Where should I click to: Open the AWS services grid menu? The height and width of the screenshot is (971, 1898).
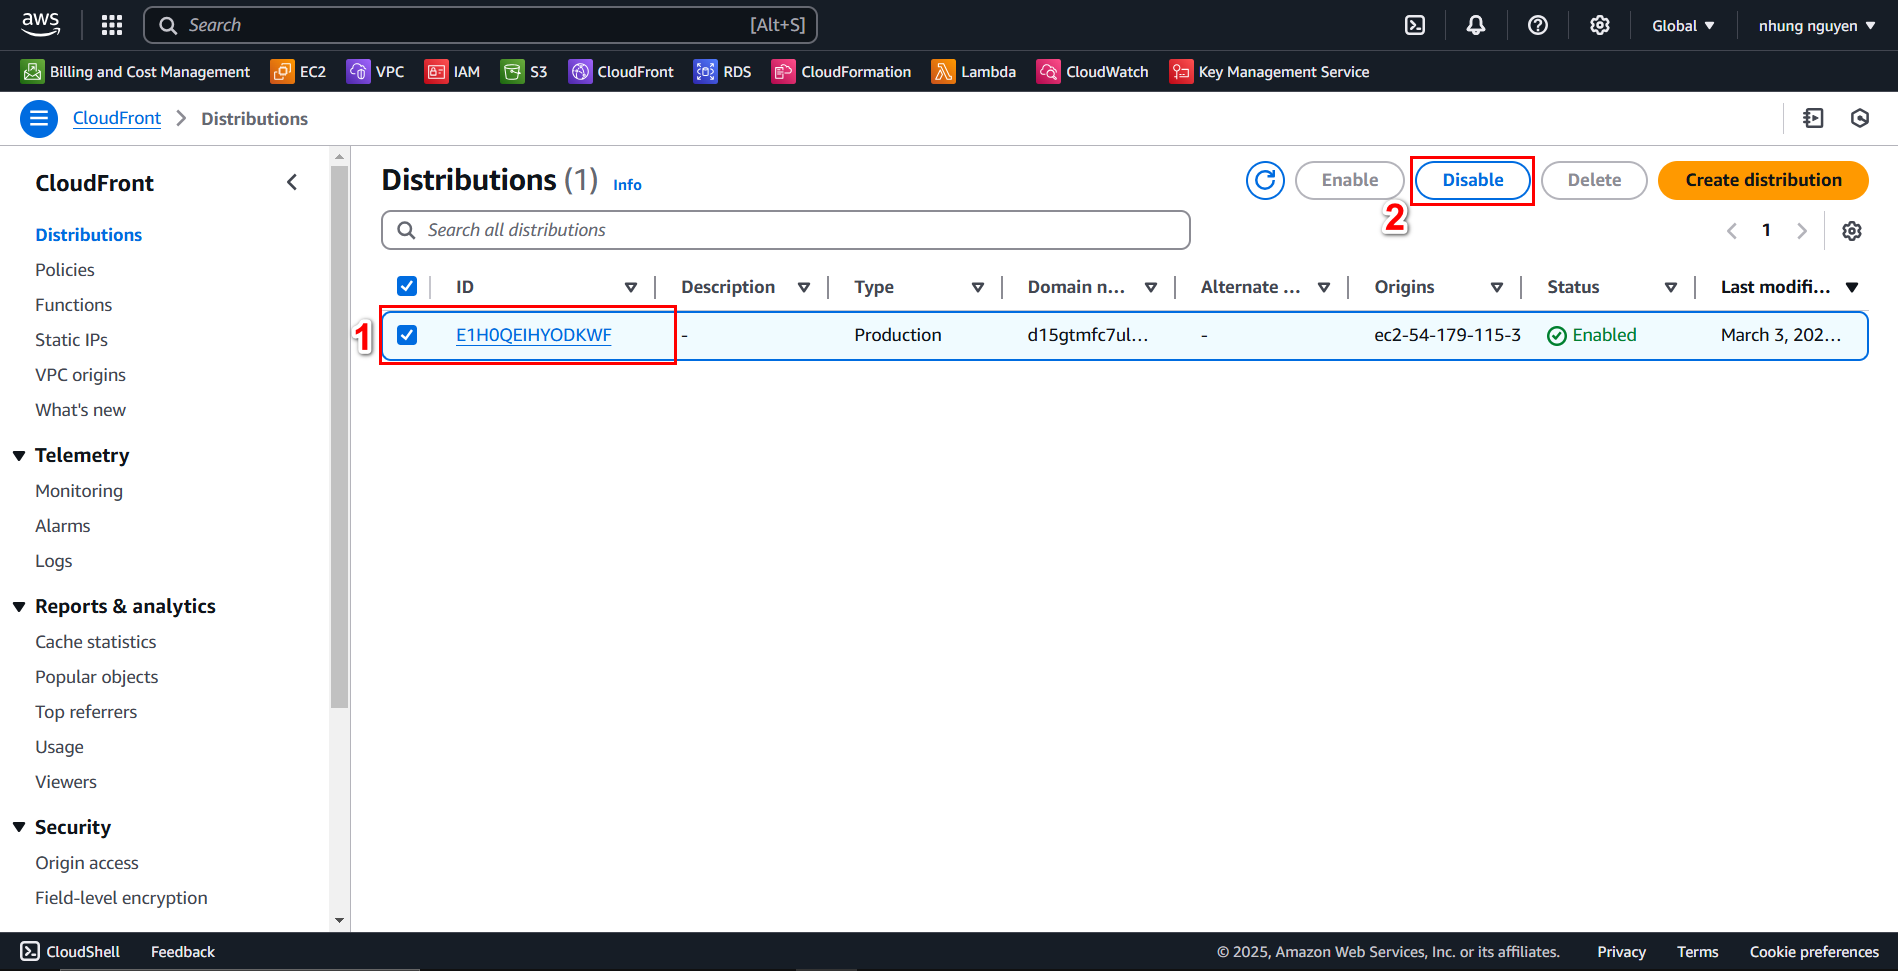coord(112,26)
